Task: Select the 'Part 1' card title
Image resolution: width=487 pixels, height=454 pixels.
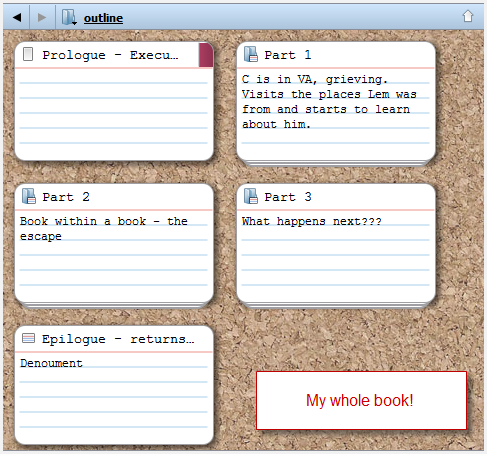Action: (x=288, y=55)
